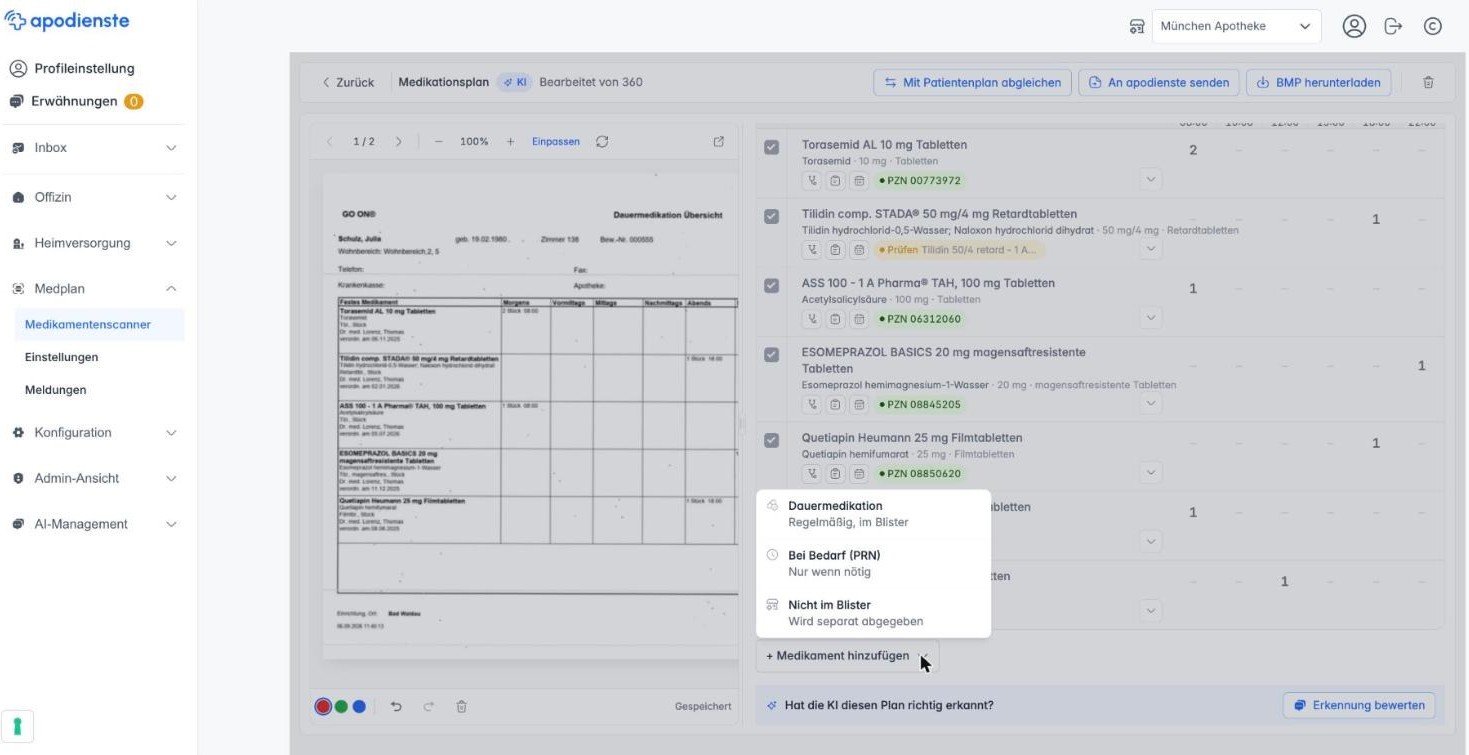The width and height of the screenshot is (1469, 755).
Task: Click the stethoscope icon under Quetiapin Heumann
Action: 812,473
